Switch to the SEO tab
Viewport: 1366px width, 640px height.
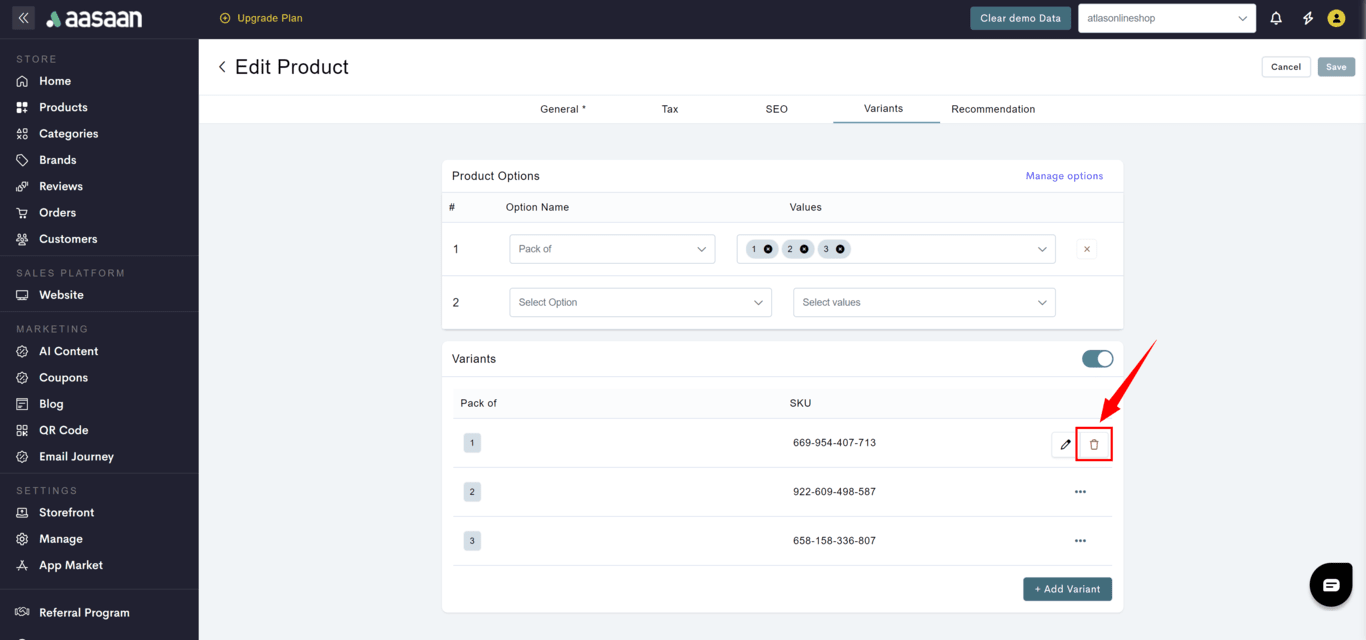776,109
